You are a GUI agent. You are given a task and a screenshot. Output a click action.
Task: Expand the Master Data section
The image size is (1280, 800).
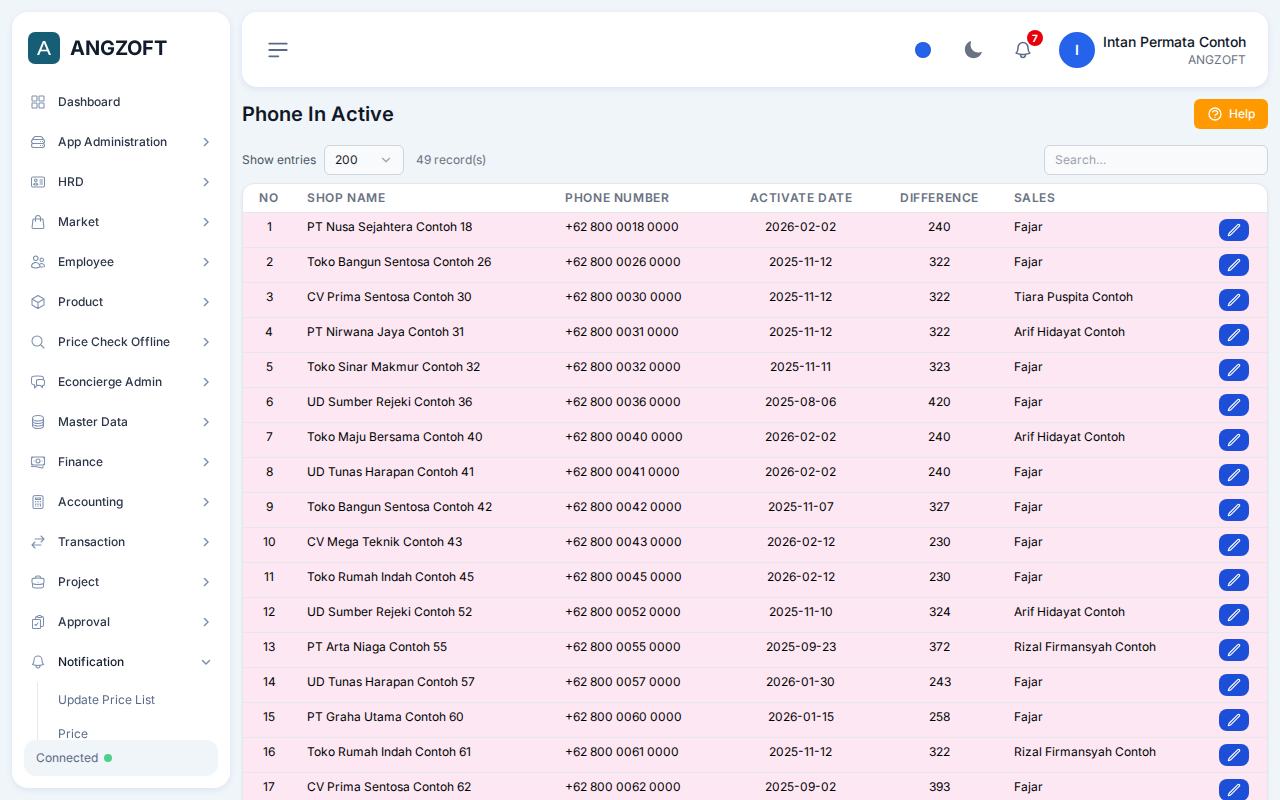(121, 422)
